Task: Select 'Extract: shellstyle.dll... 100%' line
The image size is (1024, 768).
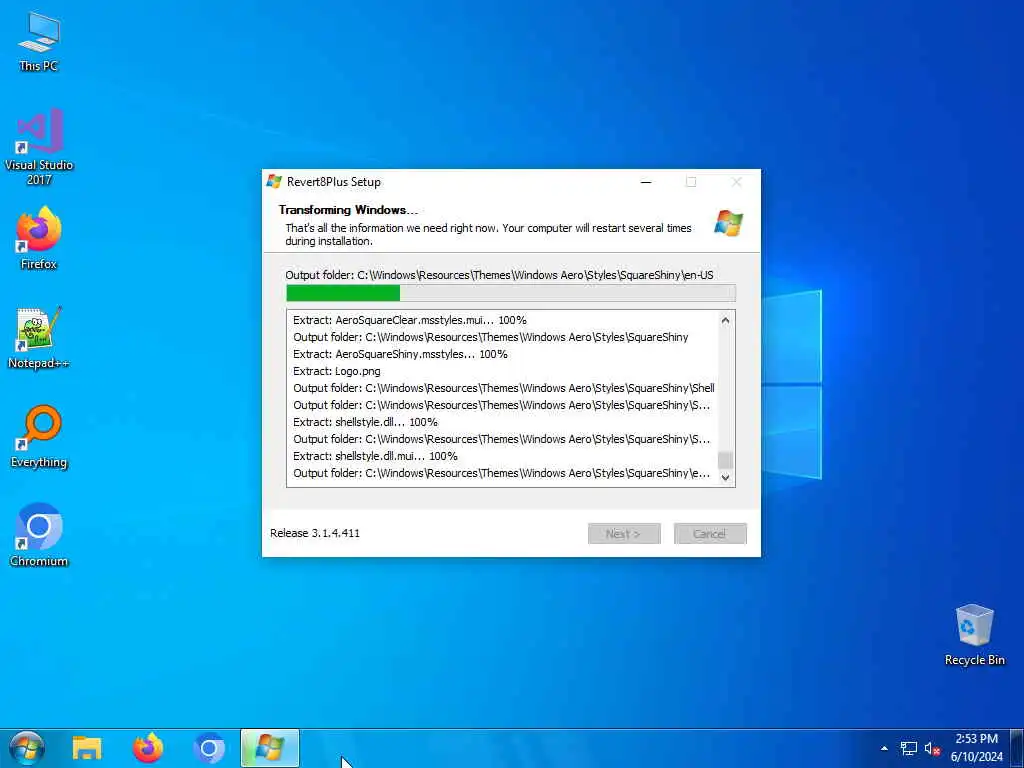Action: click(365, 422)
